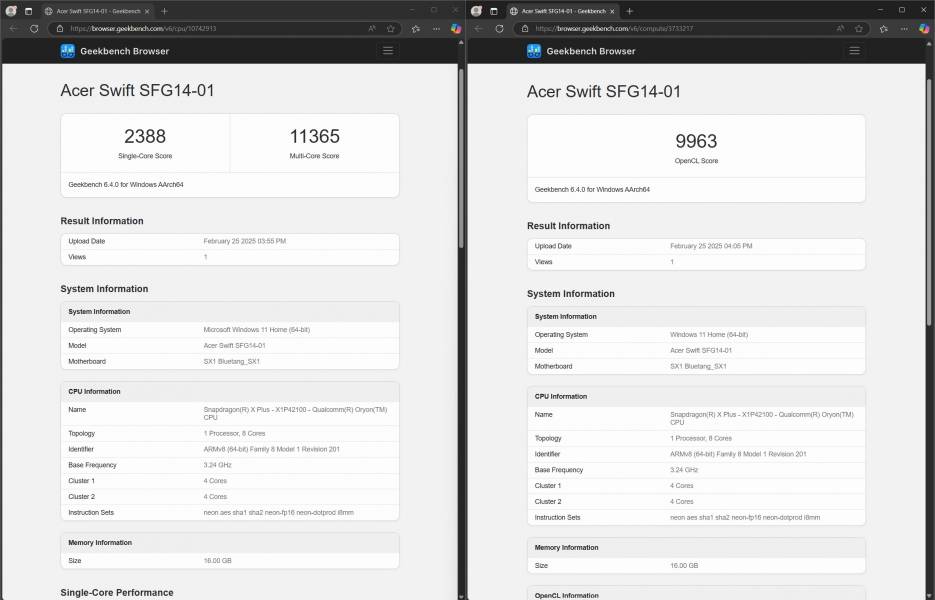Viewport: 935px width, 600px height.
Task: Click the upload date 'February 25 2025 03:55 PM'
Action: 244,241
